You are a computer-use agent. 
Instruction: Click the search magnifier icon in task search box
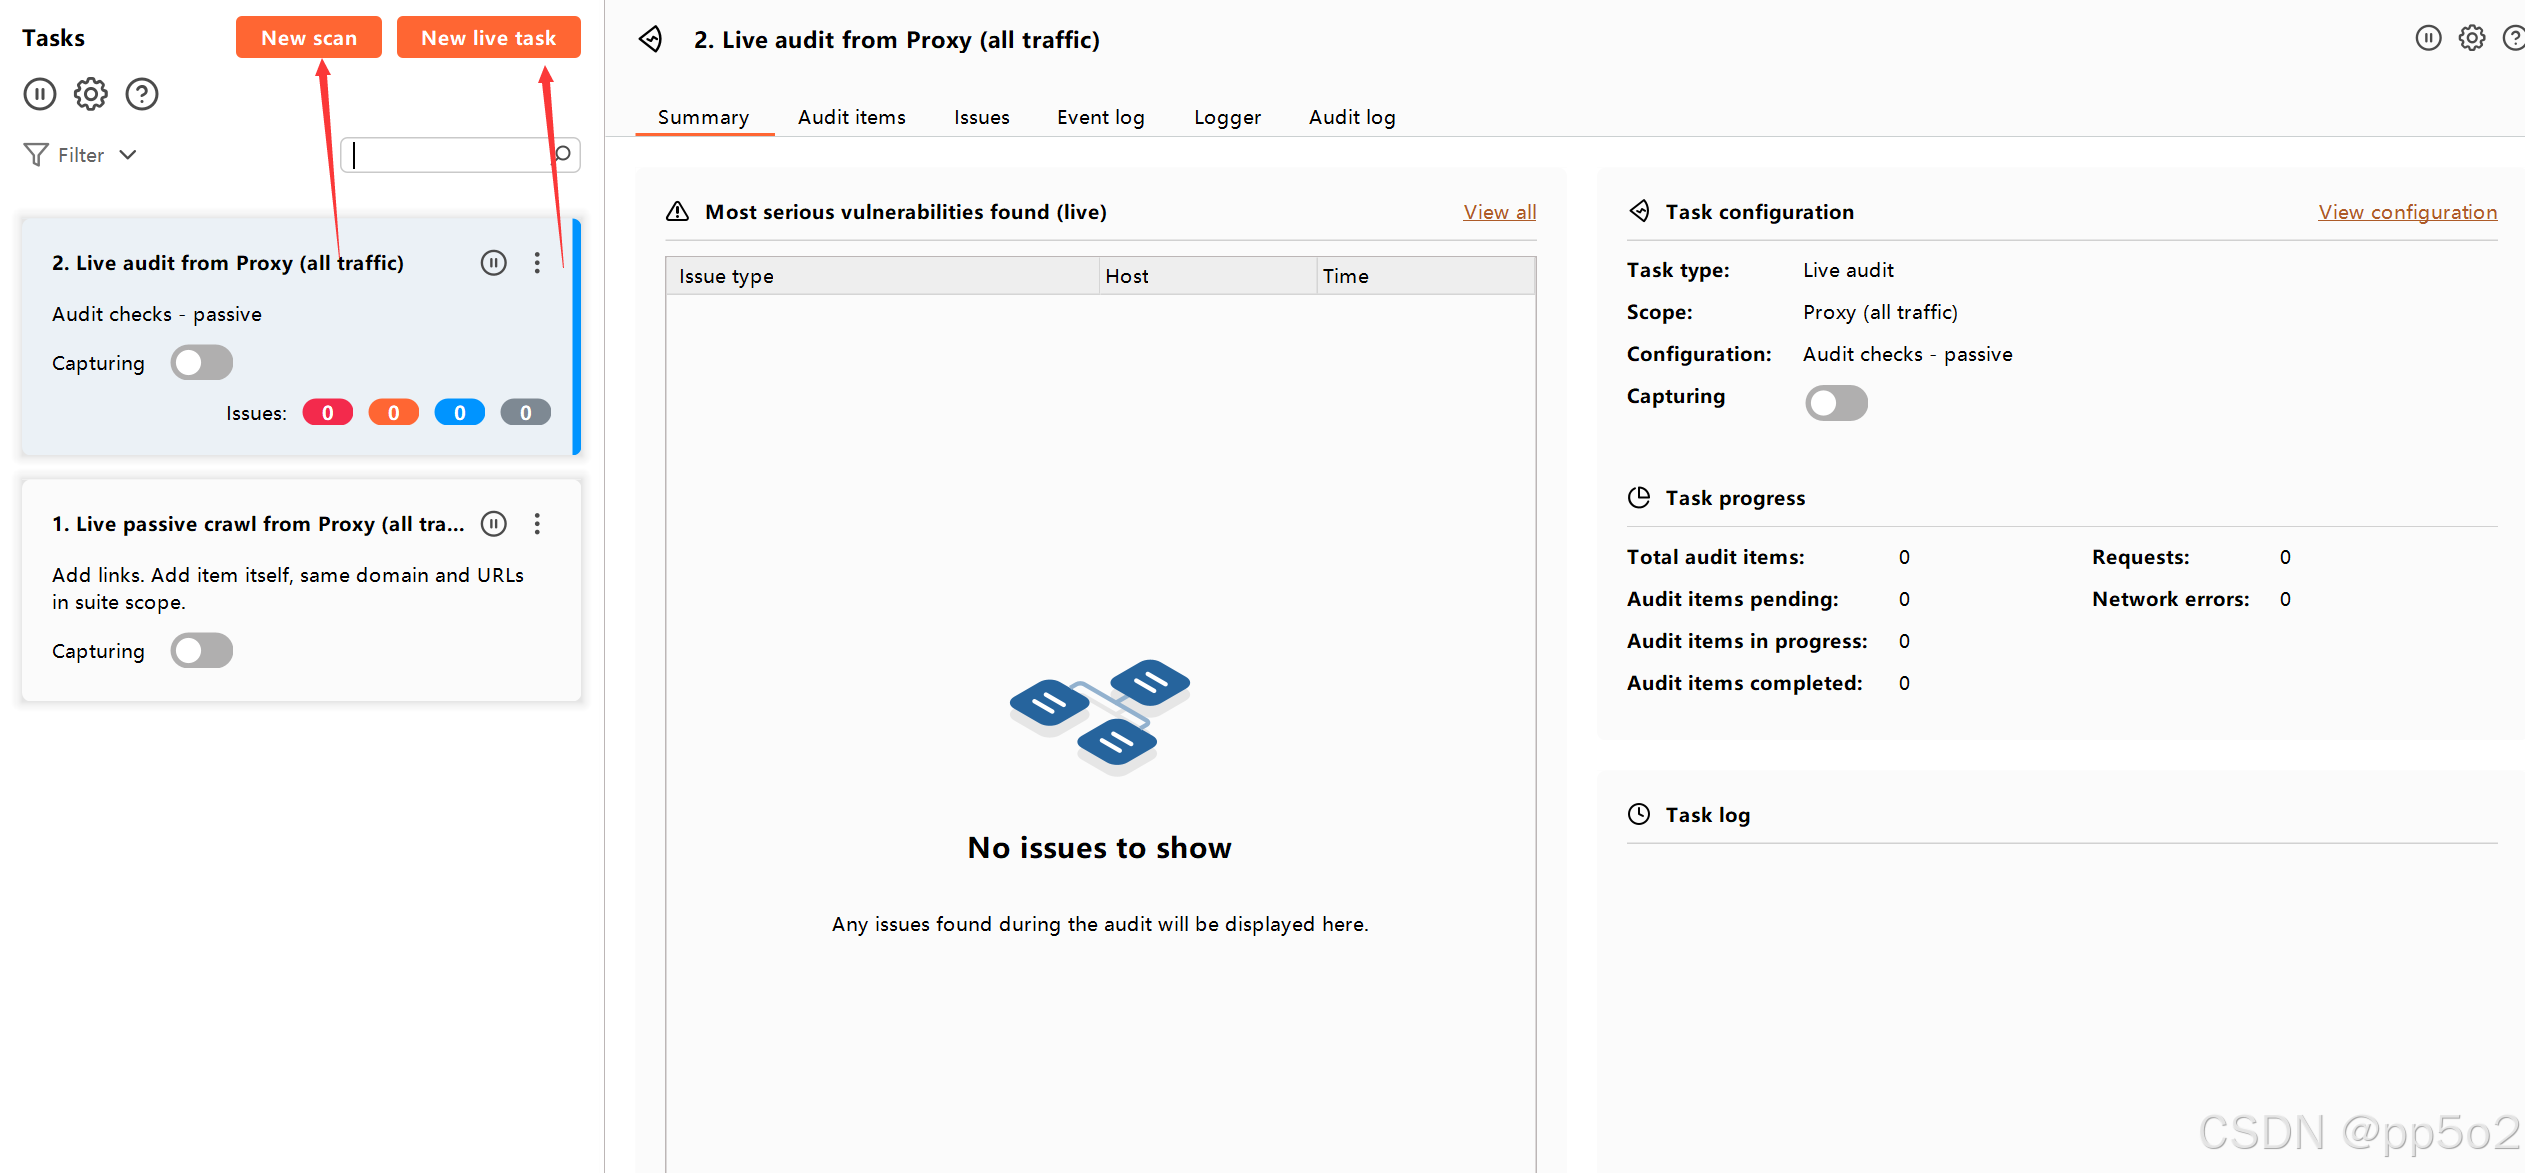563,154
